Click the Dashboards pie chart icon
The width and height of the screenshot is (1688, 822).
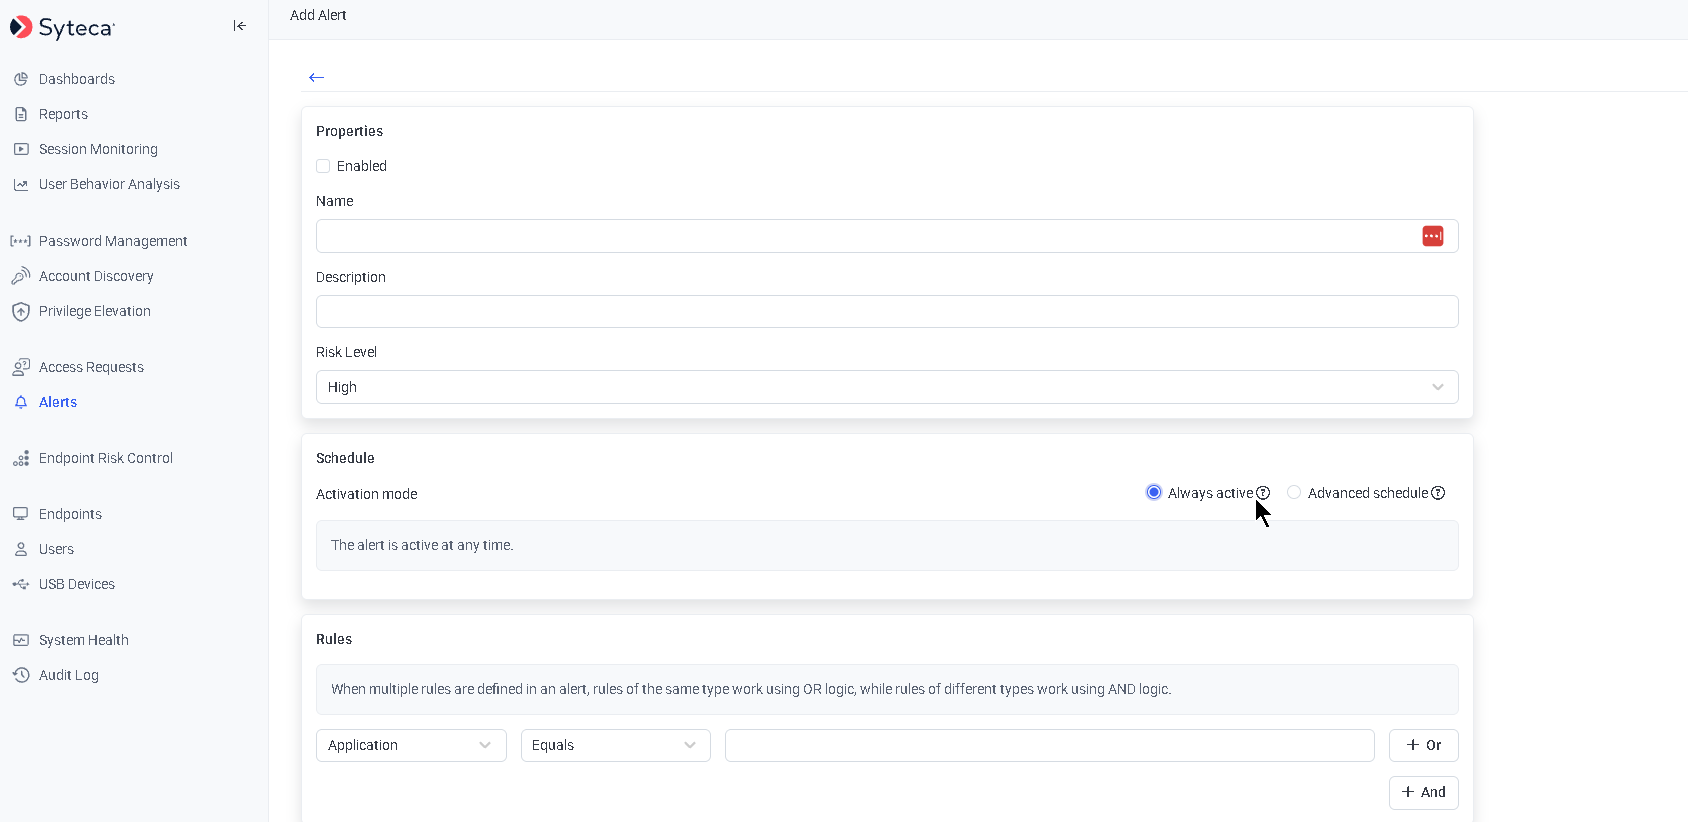(21, 79)
